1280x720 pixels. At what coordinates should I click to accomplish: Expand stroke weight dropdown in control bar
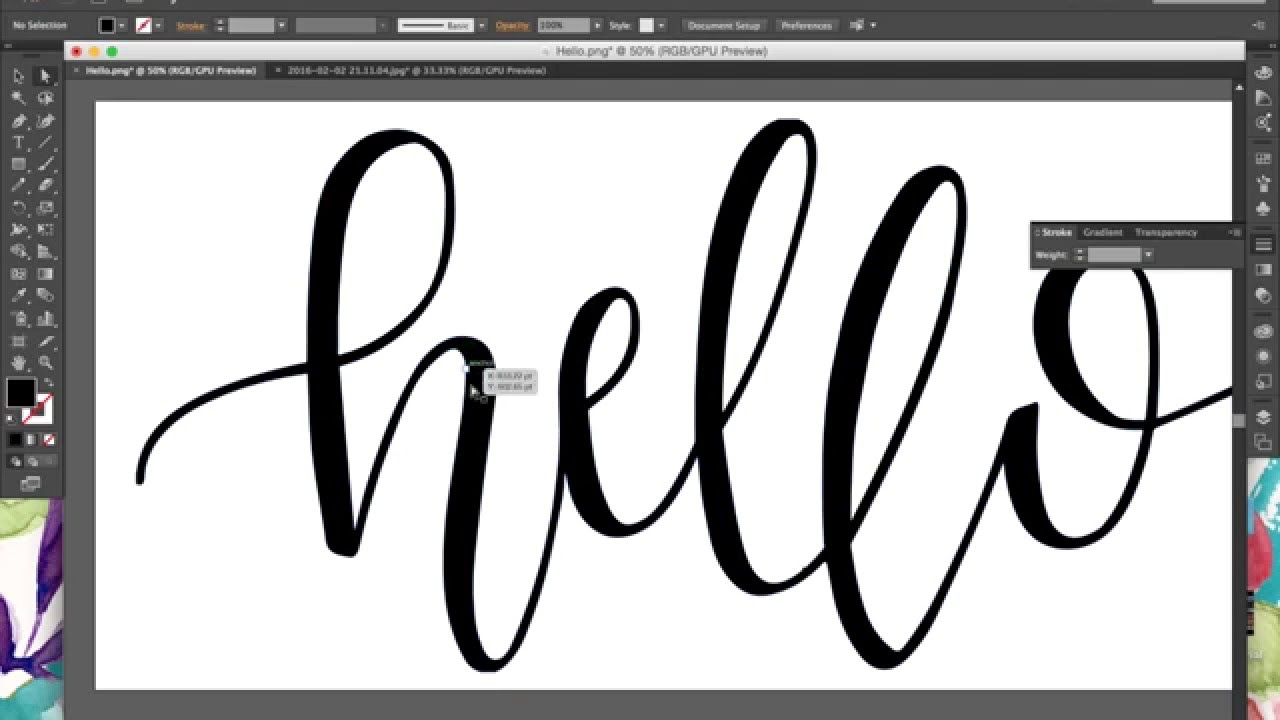[282, 25]
